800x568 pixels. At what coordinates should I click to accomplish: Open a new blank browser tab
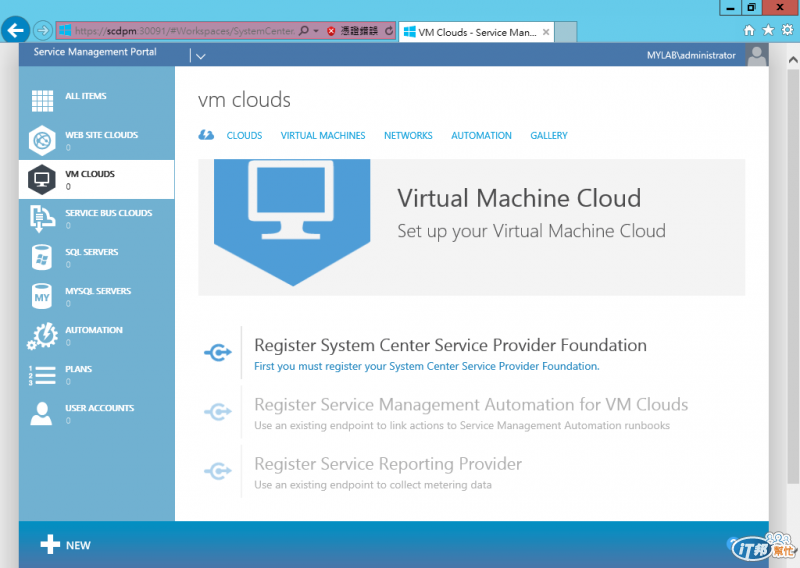pos(565,32)
